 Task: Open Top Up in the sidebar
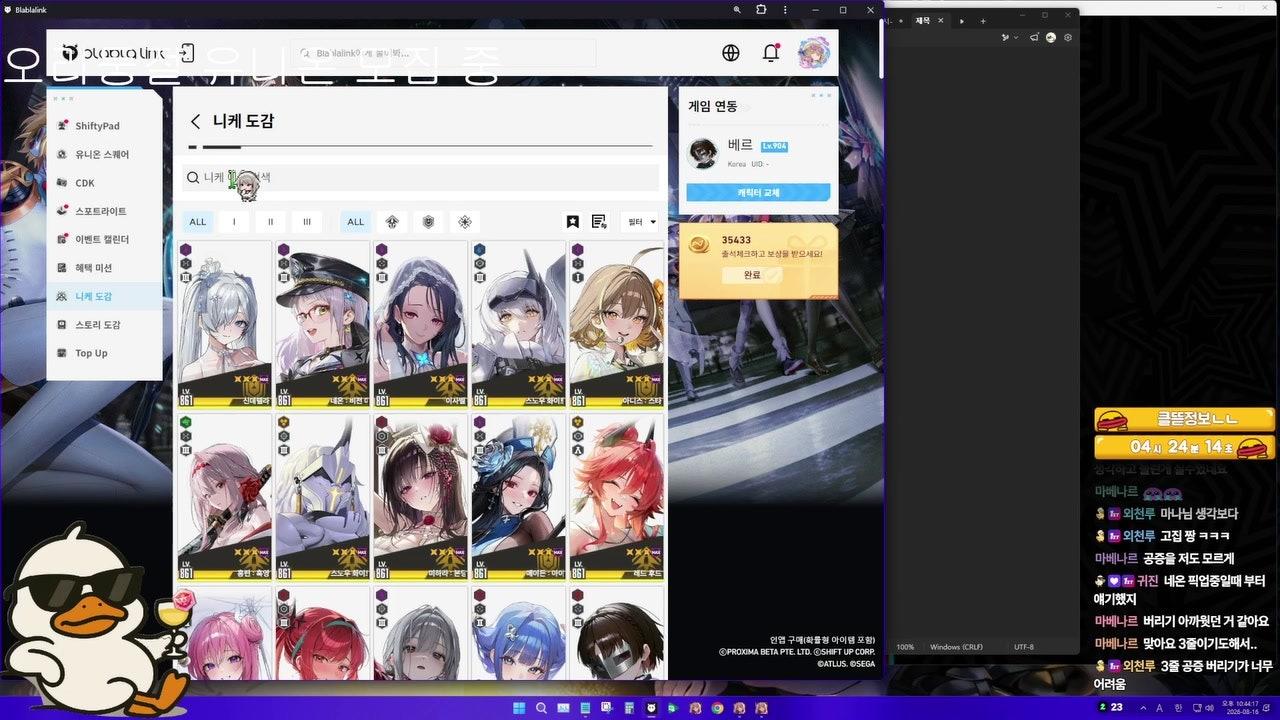pos(104,353)
